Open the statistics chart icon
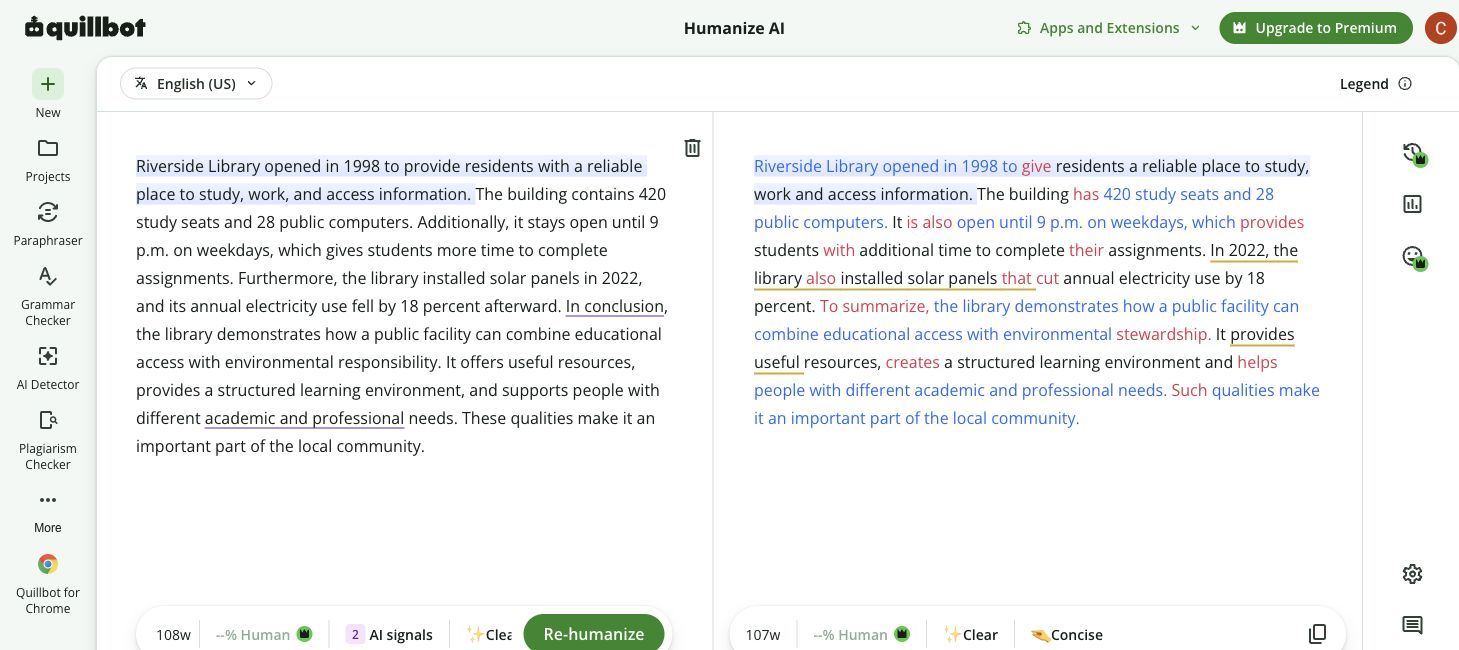The height and width of the screenshot is (650, 1459). [1412, 204]
